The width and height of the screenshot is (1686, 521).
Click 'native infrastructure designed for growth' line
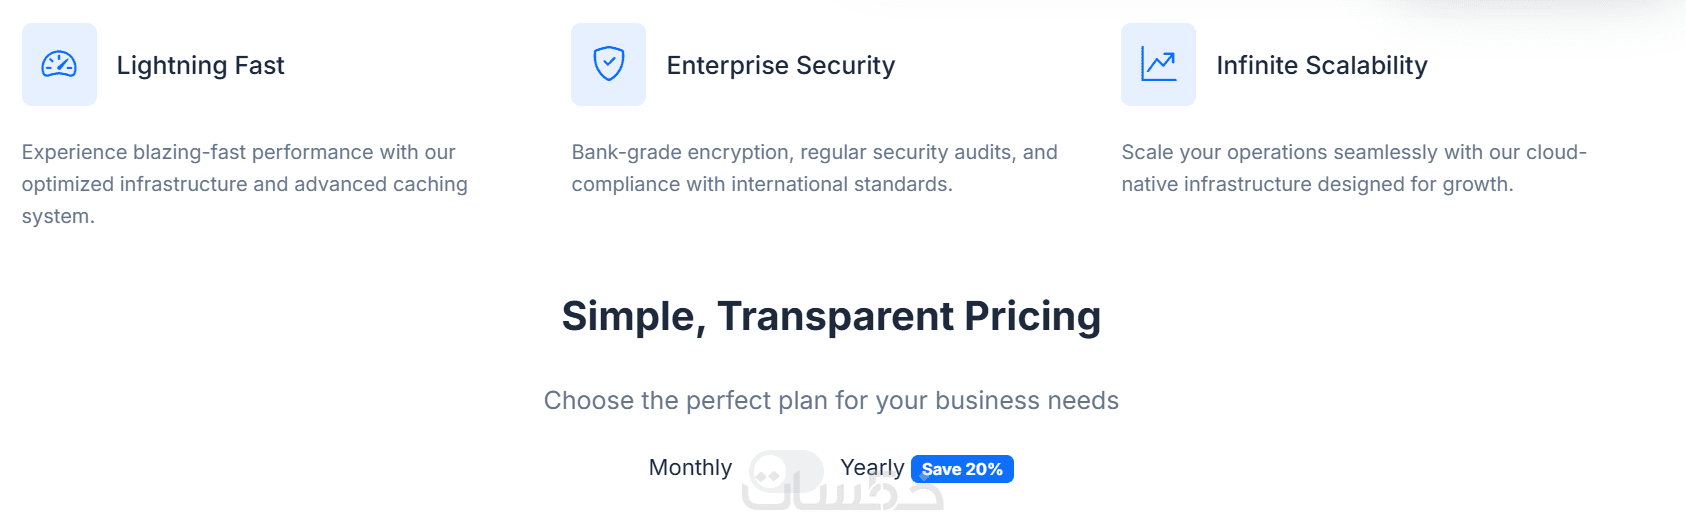point(1317,185)
